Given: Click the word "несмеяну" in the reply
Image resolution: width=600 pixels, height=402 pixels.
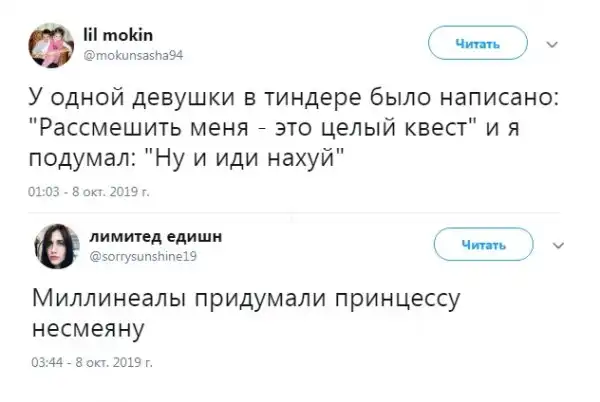Looking at the screenshot, I should (x=90, y=327).
